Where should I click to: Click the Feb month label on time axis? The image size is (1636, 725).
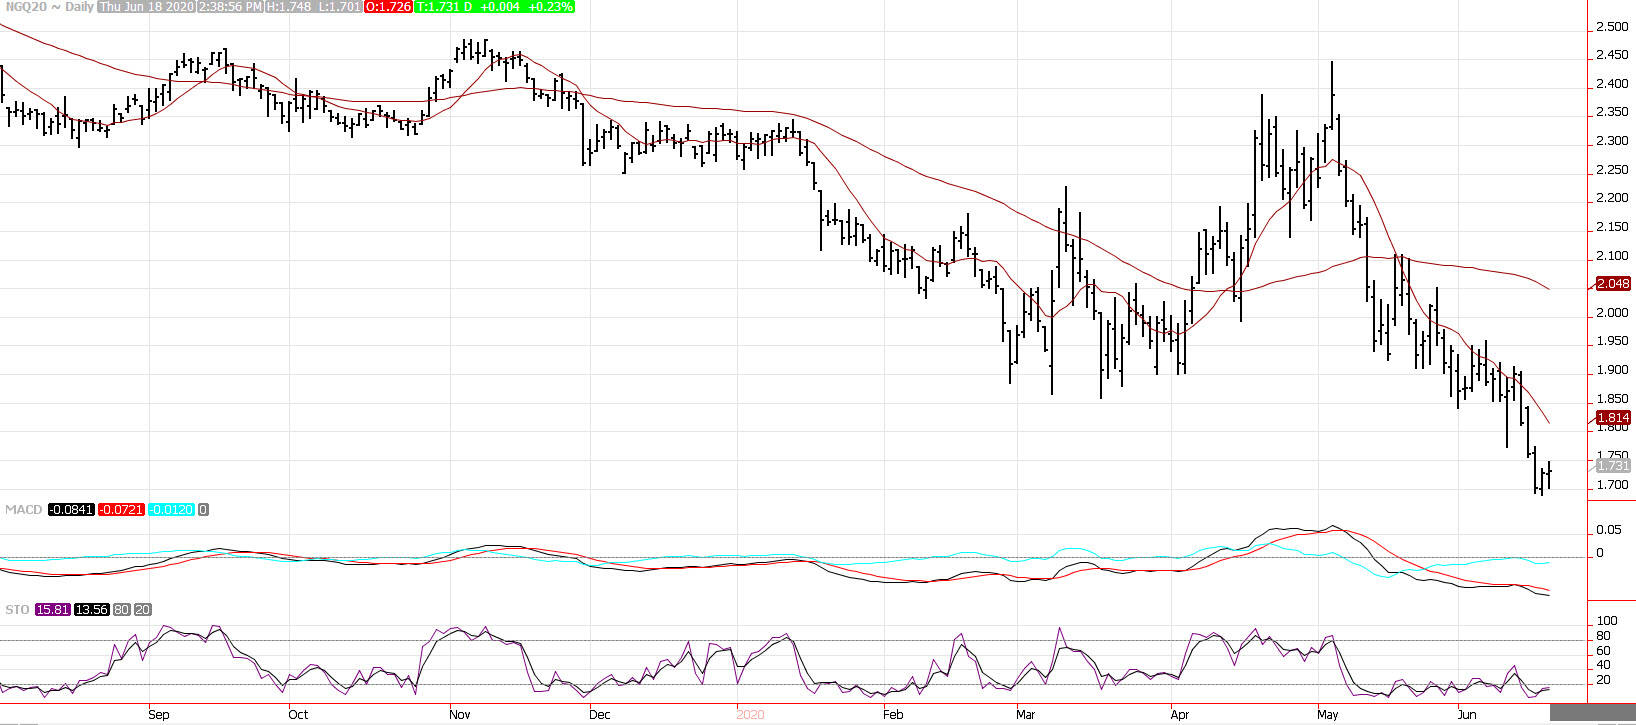tap(893, 715)
